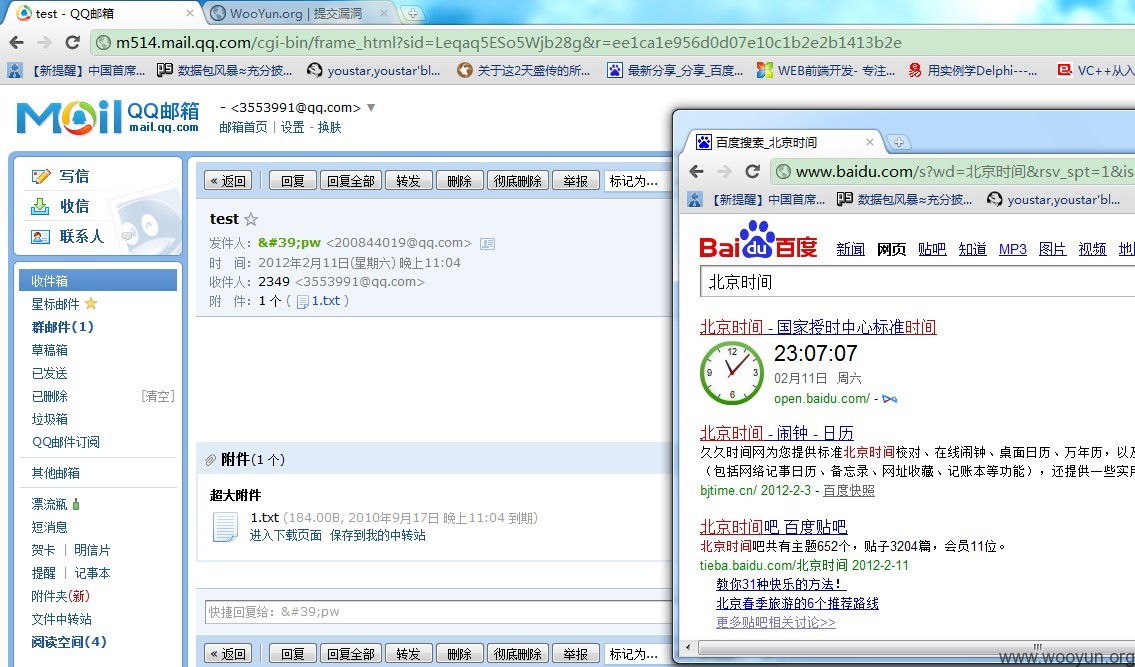Viewport: 1135px width, 667px height.
Task: Open the bottom 标记为... dropdown
Action: pyautogui.click(x=636, y=654)
